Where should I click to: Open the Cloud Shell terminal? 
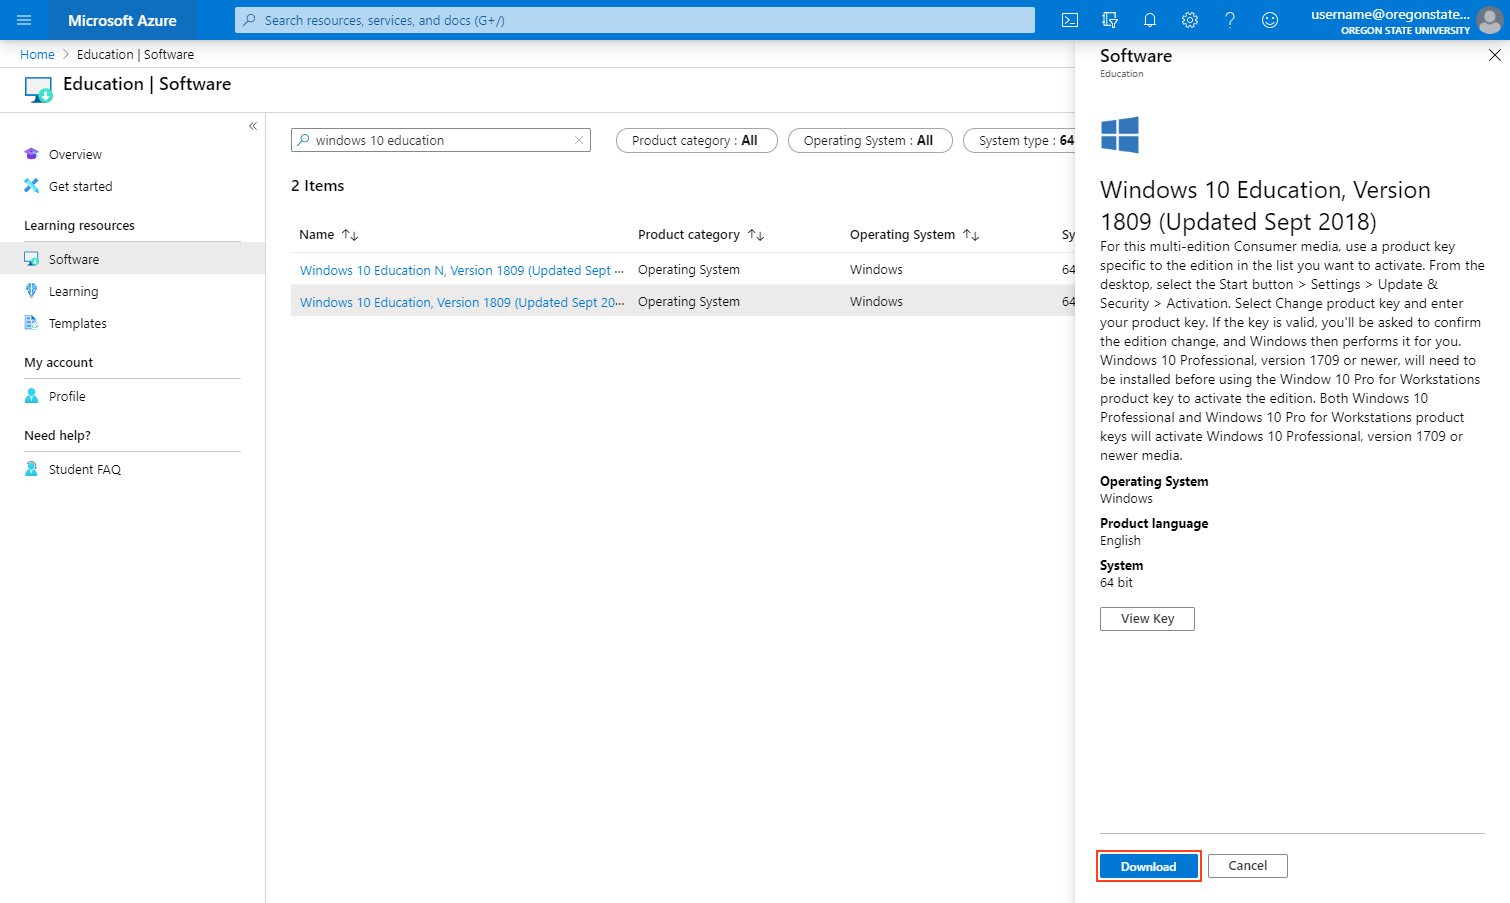coord(1069,20)
